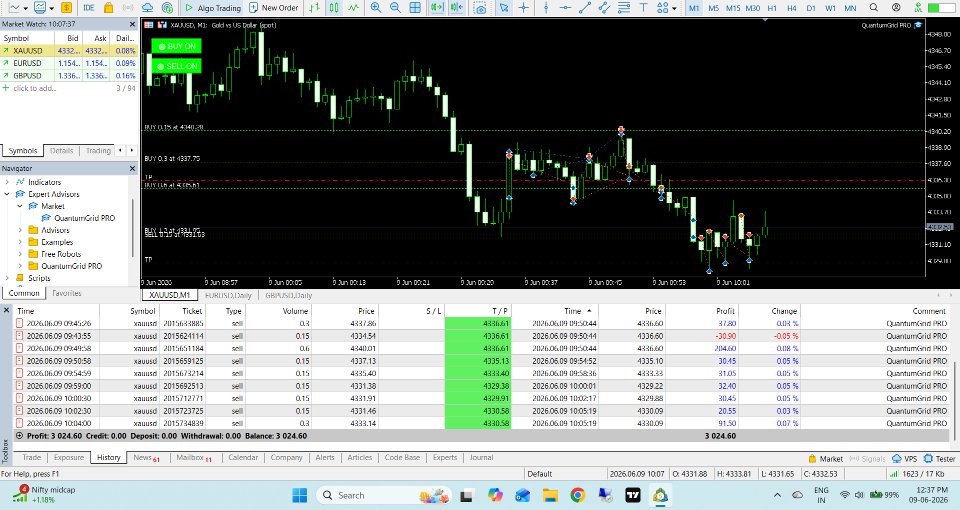Open the Journal tab in Toolbox
This screenshot has width=960, height=510.
[481, 457]
